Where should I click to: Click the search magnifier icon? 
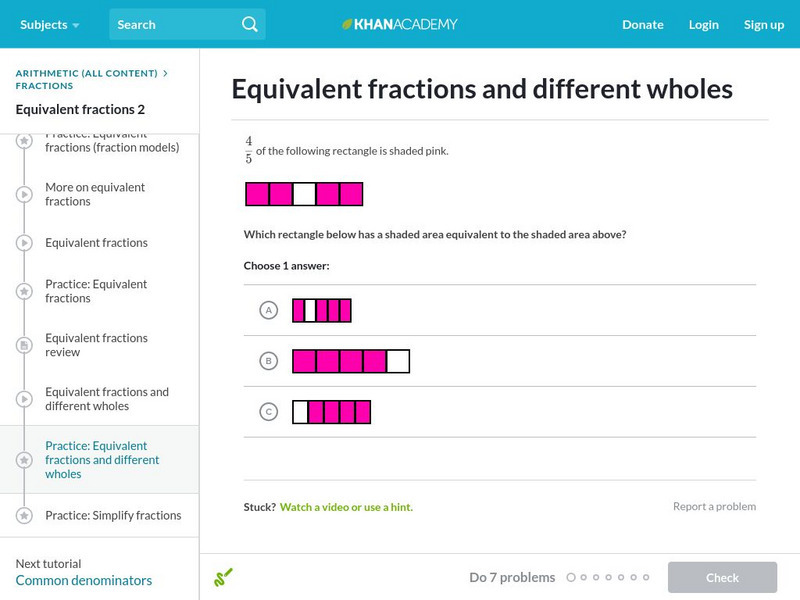pyautogui.click(x=249, y=24)
